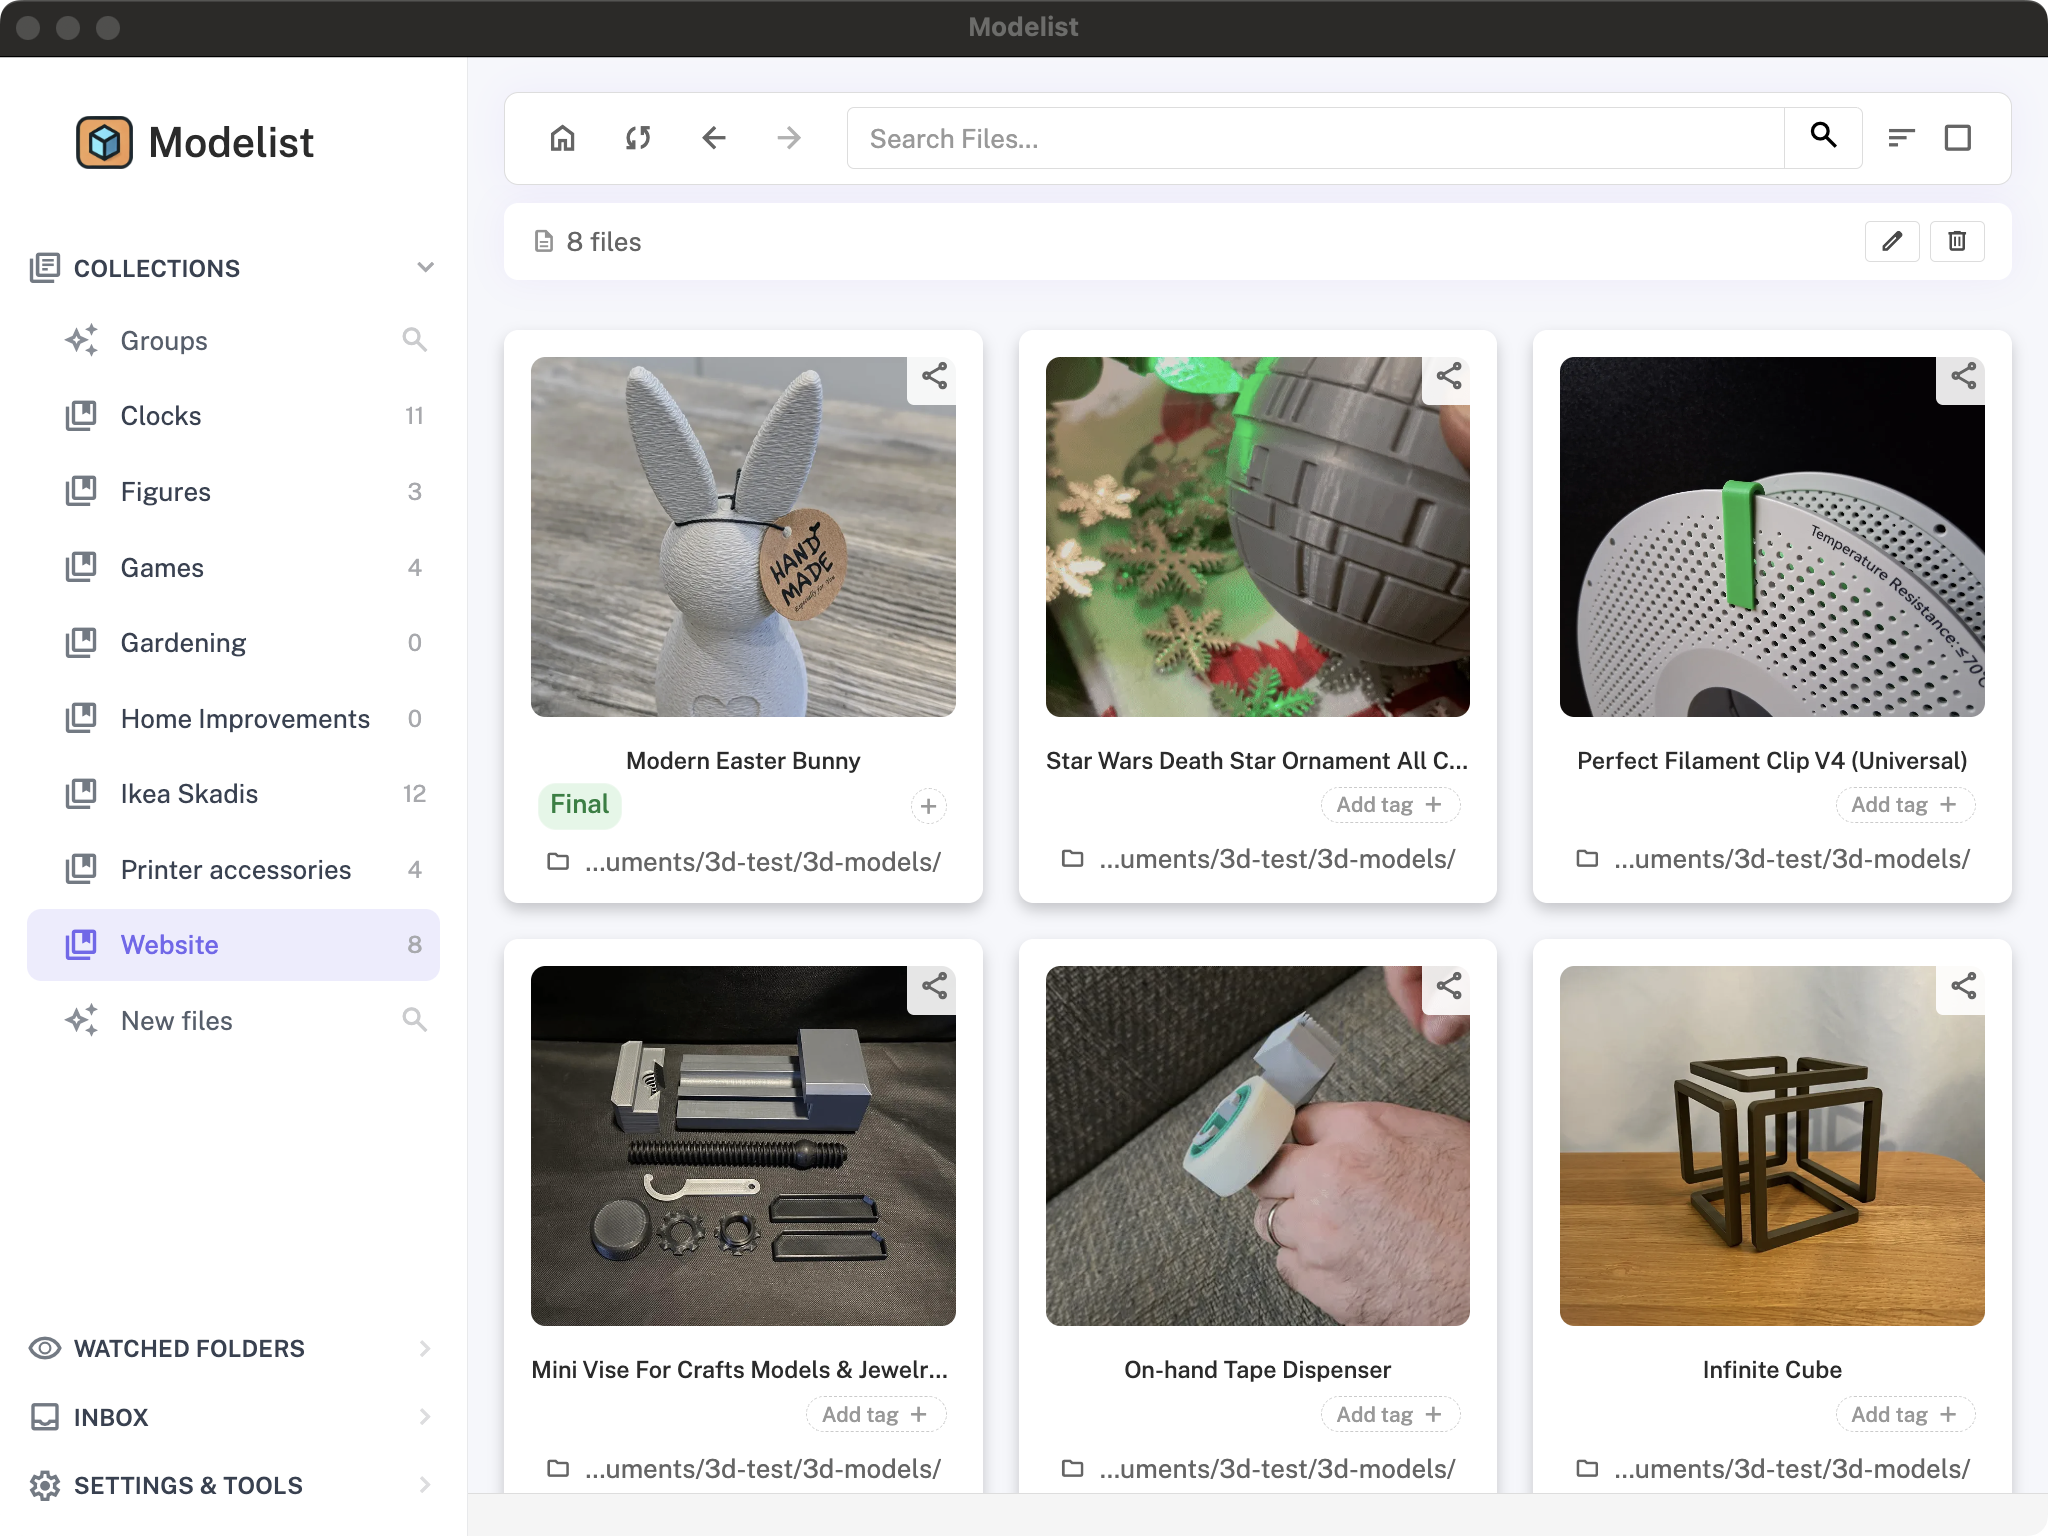Add a tag to On-hand Tape Dispenser
Screen dimensions: 2048x1536
click(1390, 1413)
